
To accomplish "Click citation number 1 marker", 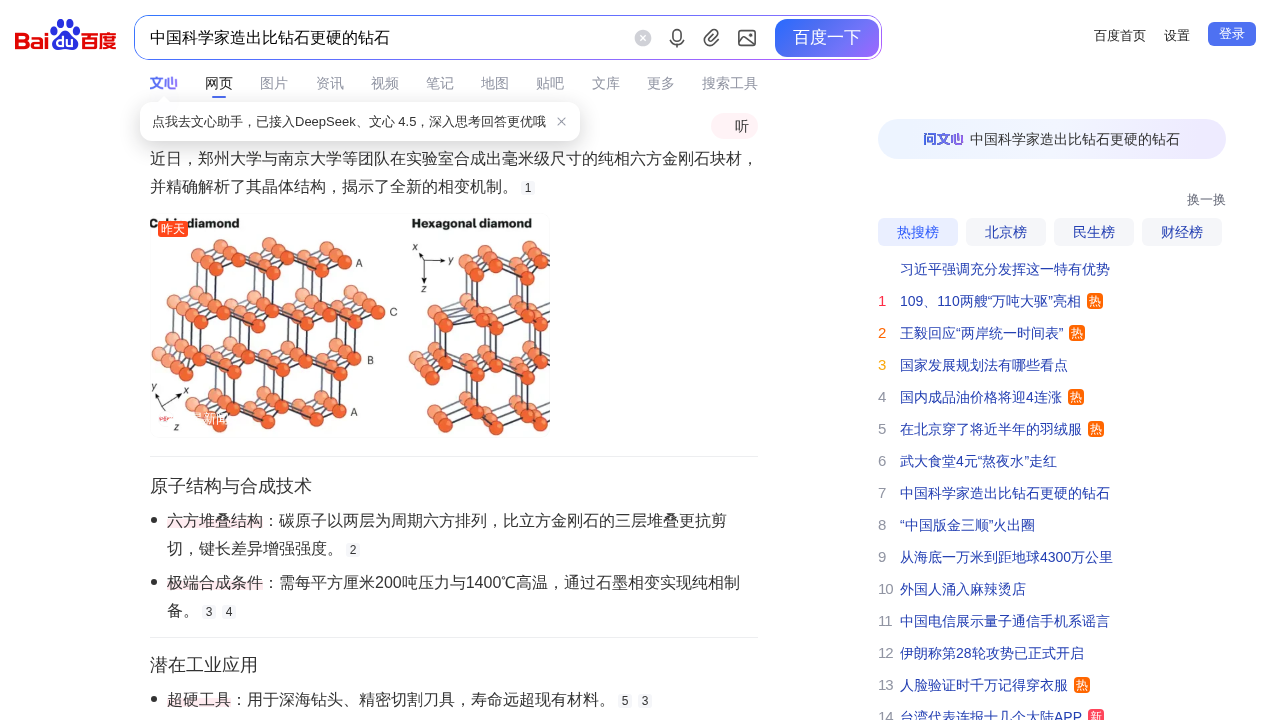I will (x=528, y=188).
